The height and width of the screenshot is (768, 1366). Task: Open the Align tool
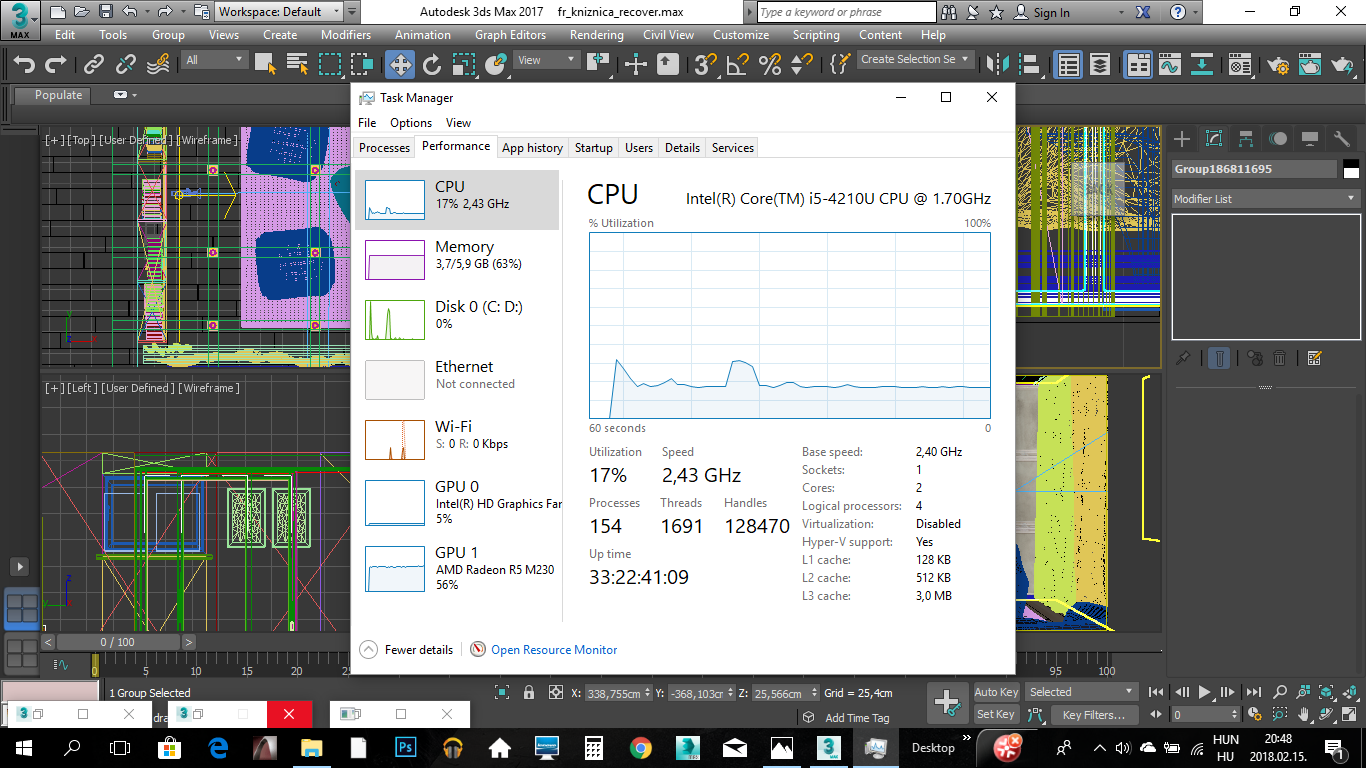pos(1028,65)
